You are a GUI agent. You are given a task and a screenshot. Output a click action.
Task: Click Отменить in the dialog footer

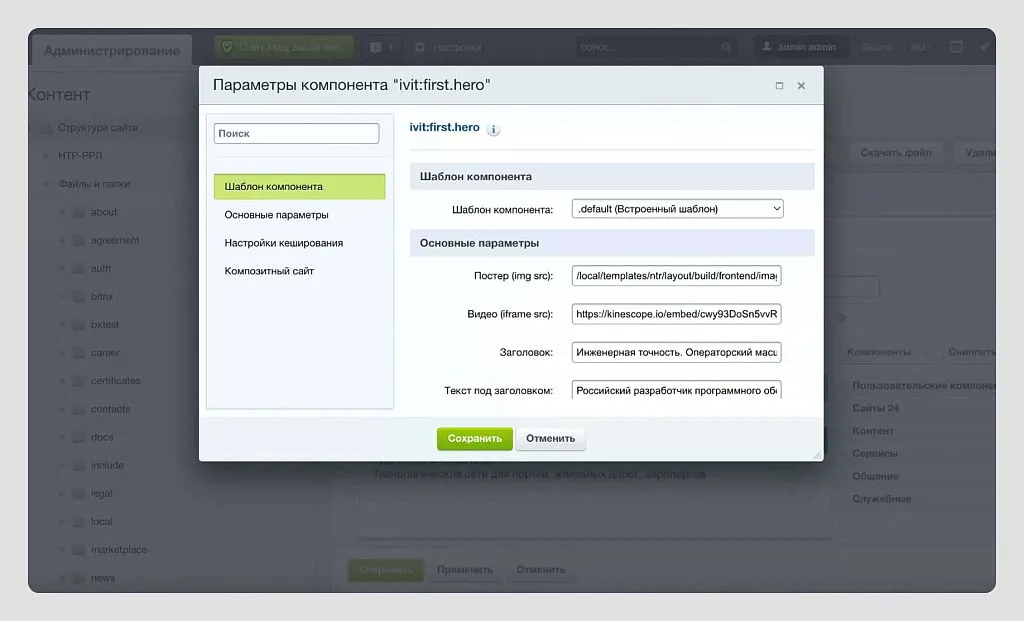(x=550, y=439)
